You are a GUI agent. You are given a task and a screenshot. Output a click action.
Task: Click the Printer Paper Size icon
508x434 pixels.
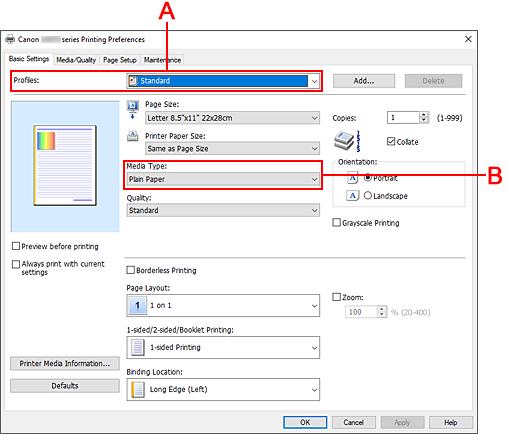click(x=133, y=136)
